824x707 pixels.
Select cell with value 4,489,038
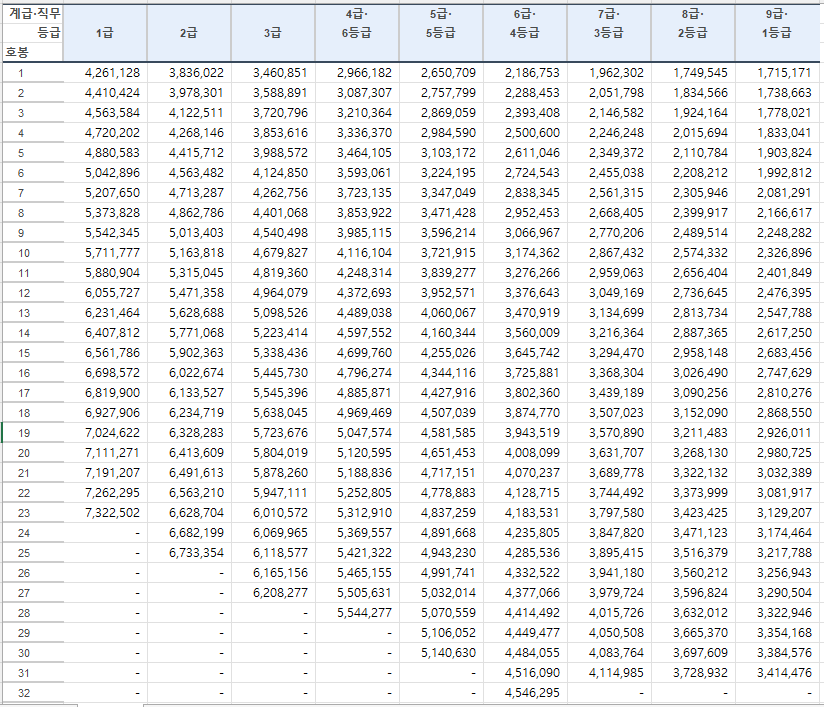(357, 312)
